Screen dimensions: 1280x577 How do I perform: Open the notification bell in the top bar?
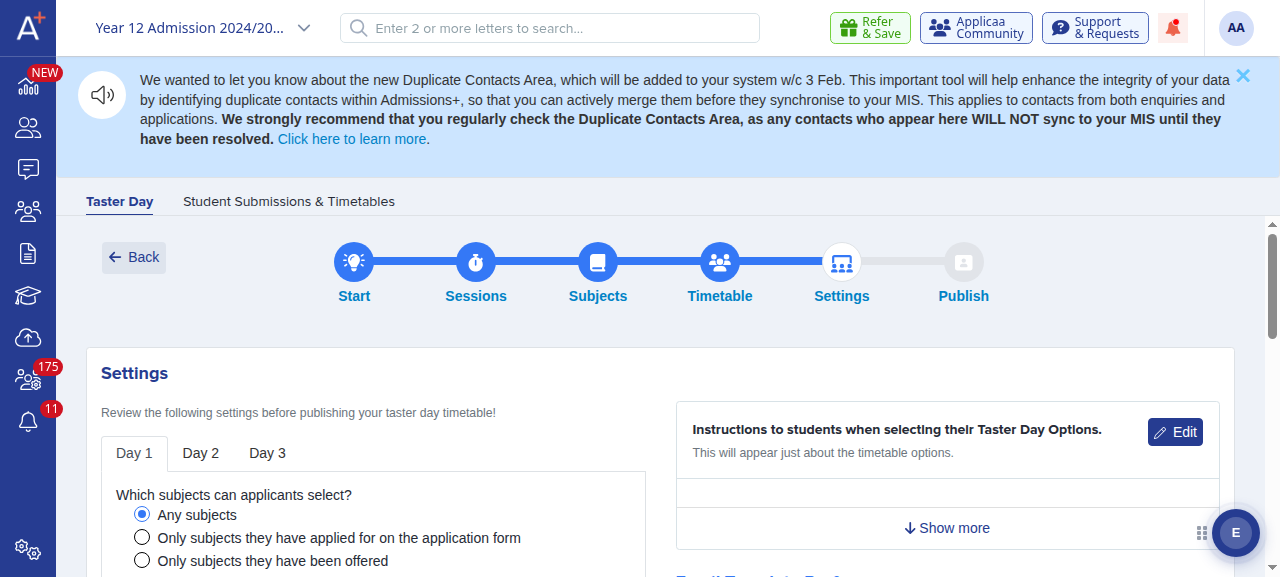click(x=1173, y=28)
